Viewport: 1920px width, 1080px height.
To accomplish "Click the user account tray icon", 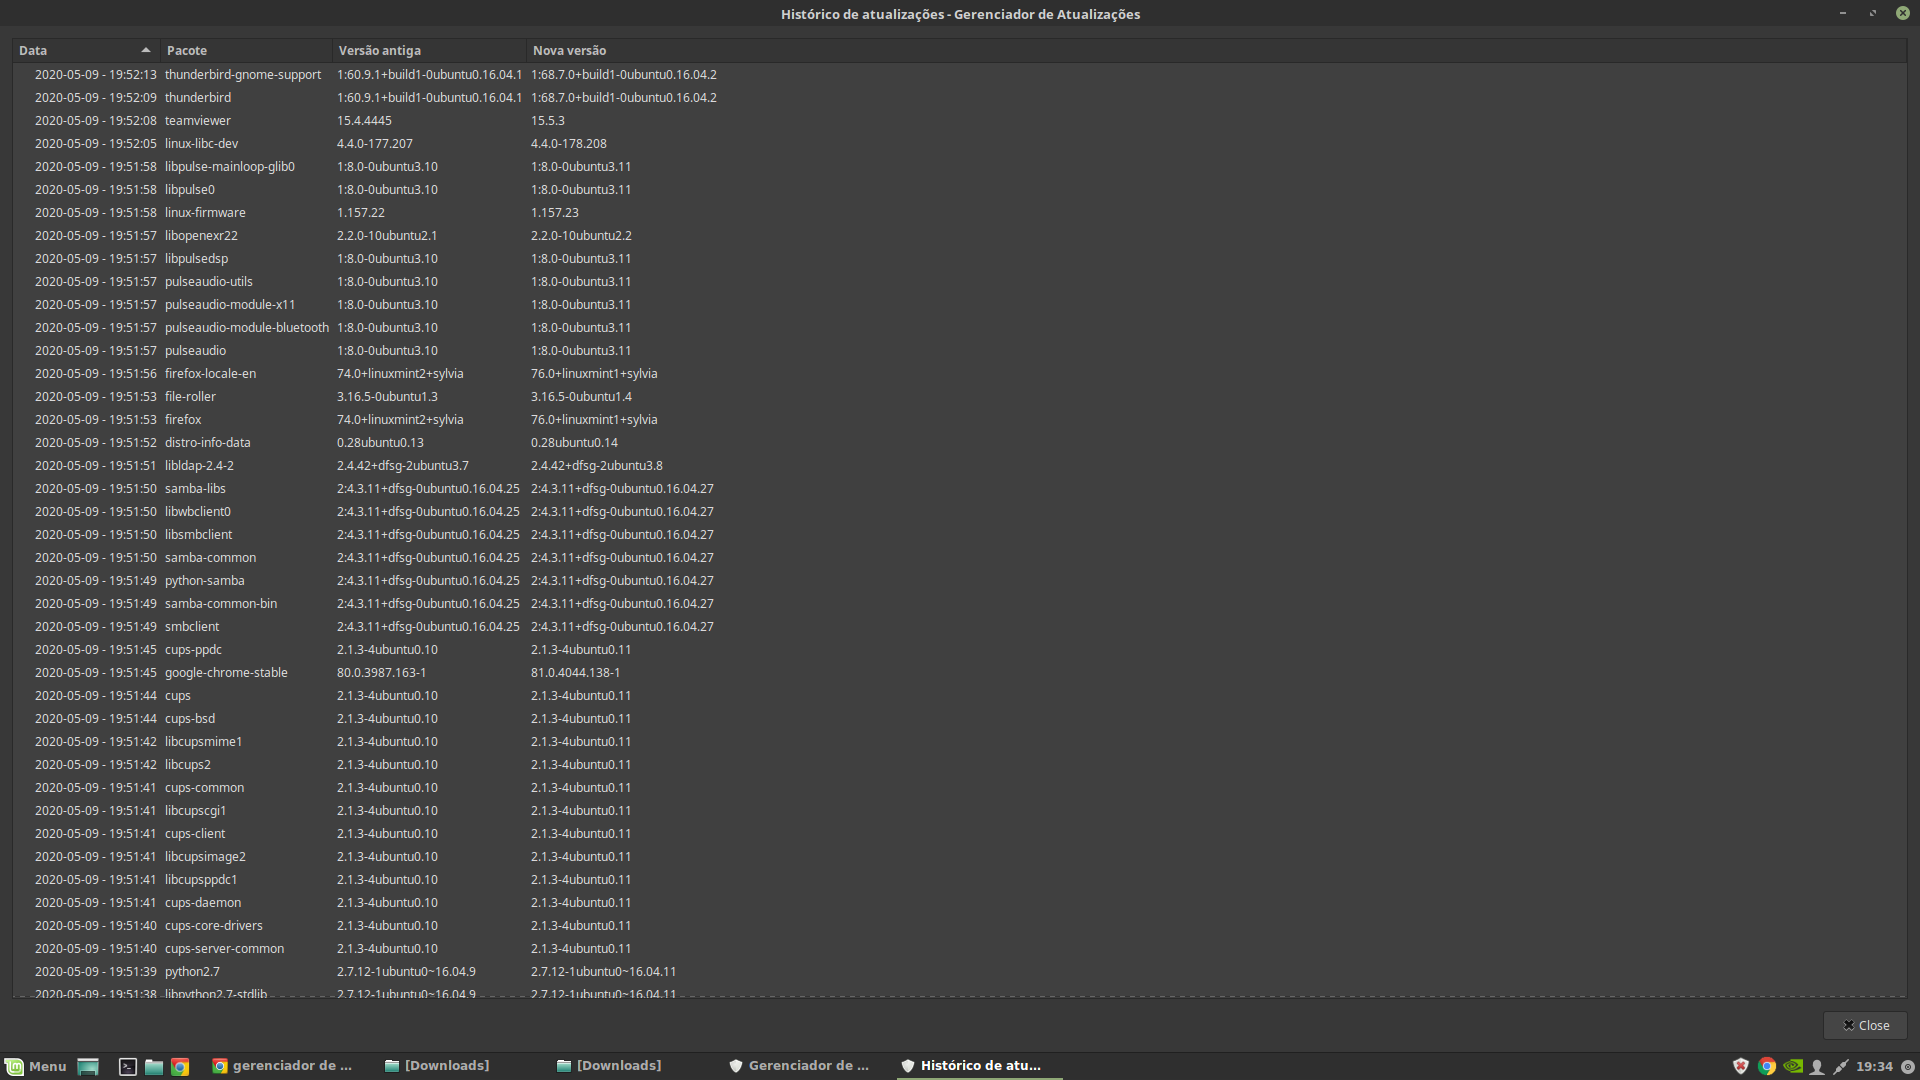I will [1817, 1066].
